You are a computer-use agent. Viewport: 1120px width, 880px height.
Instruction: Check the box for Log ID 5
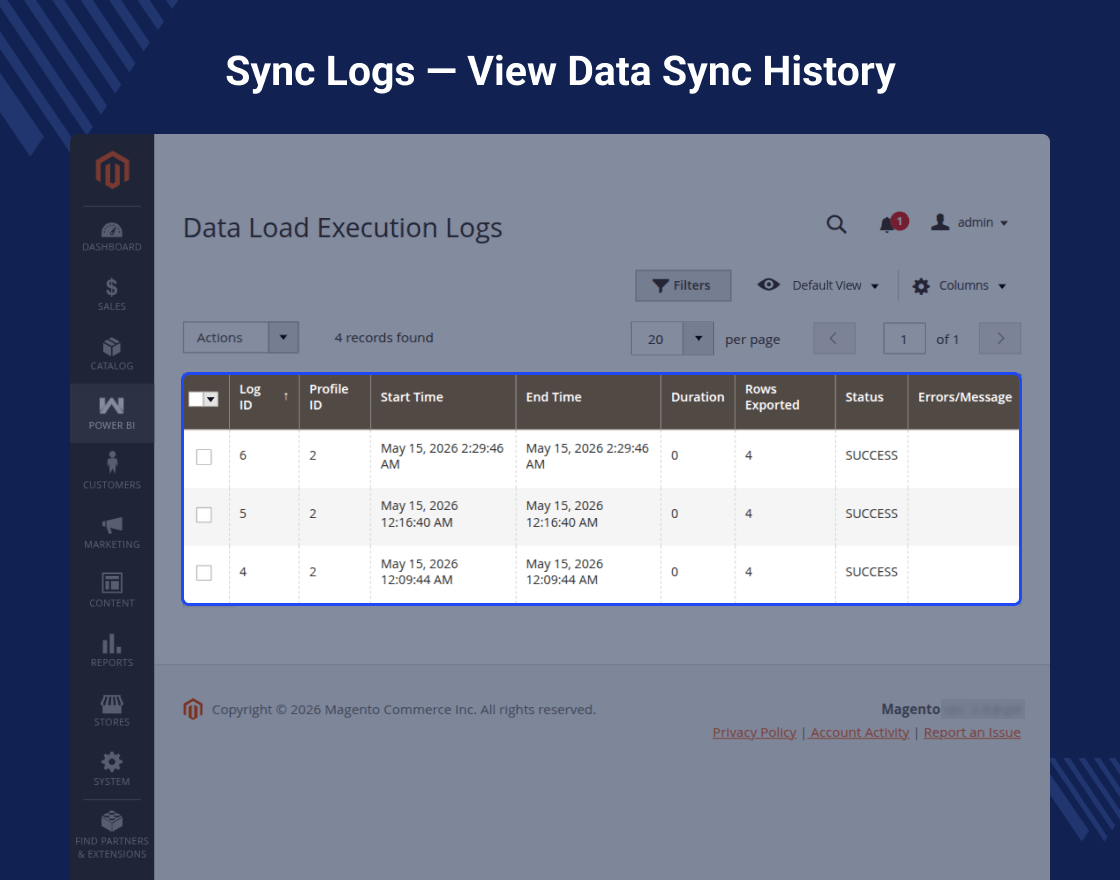[x=204, y=514]
